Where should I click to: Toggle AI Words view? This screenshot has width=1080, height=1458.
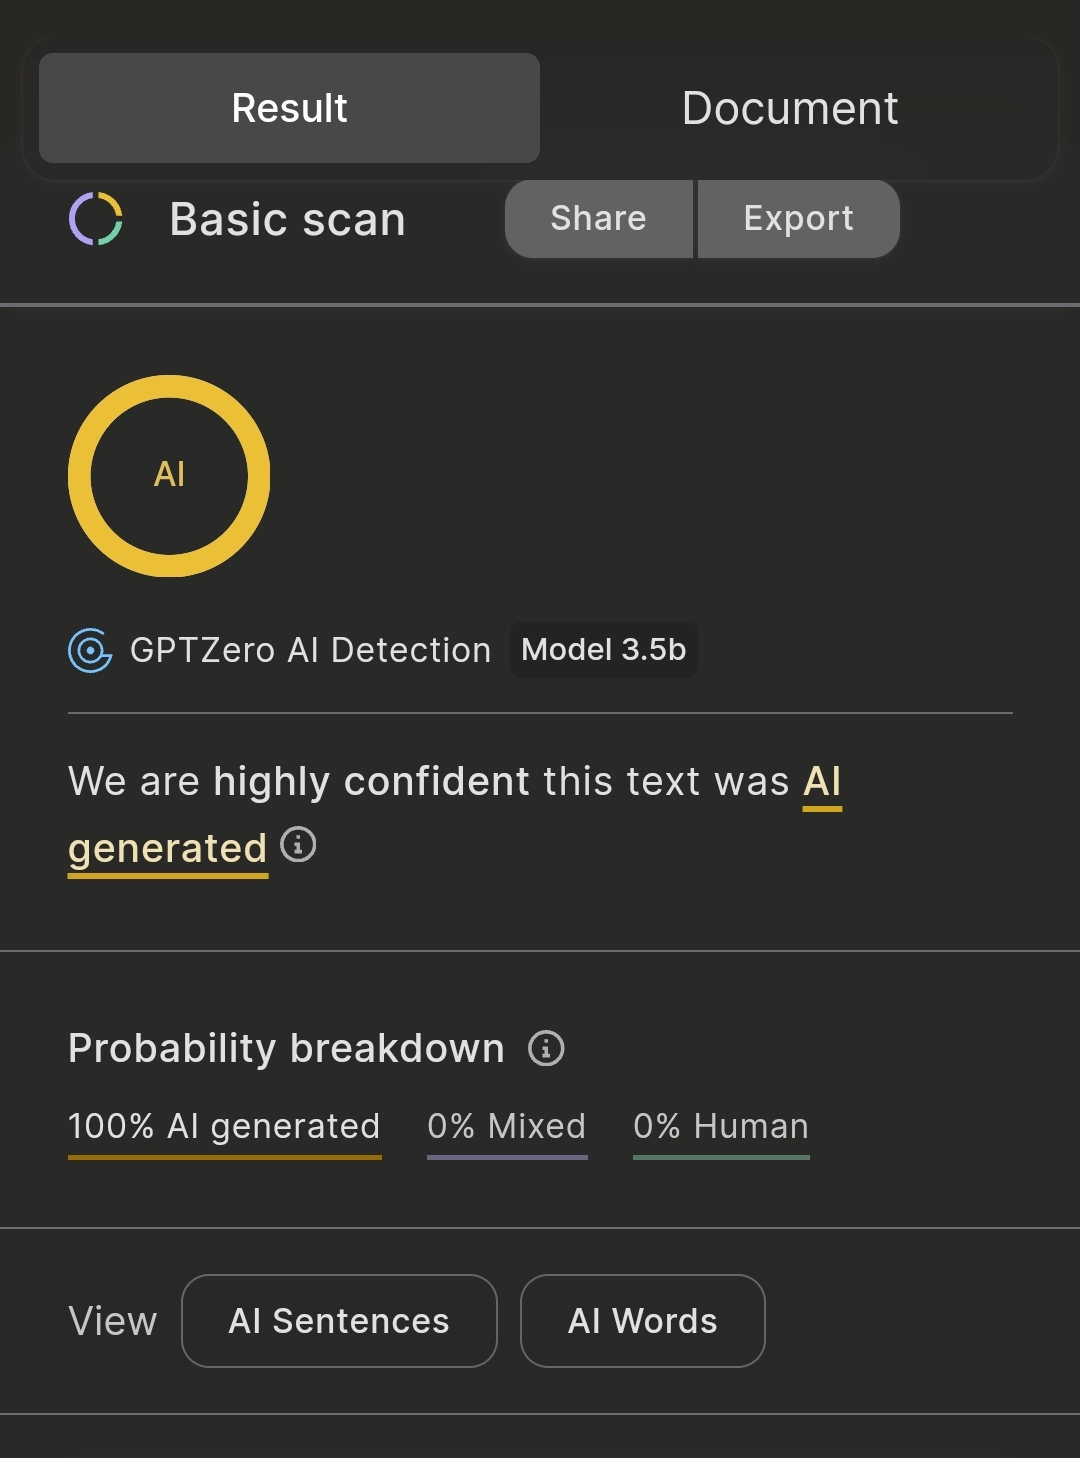point(642,1321)
